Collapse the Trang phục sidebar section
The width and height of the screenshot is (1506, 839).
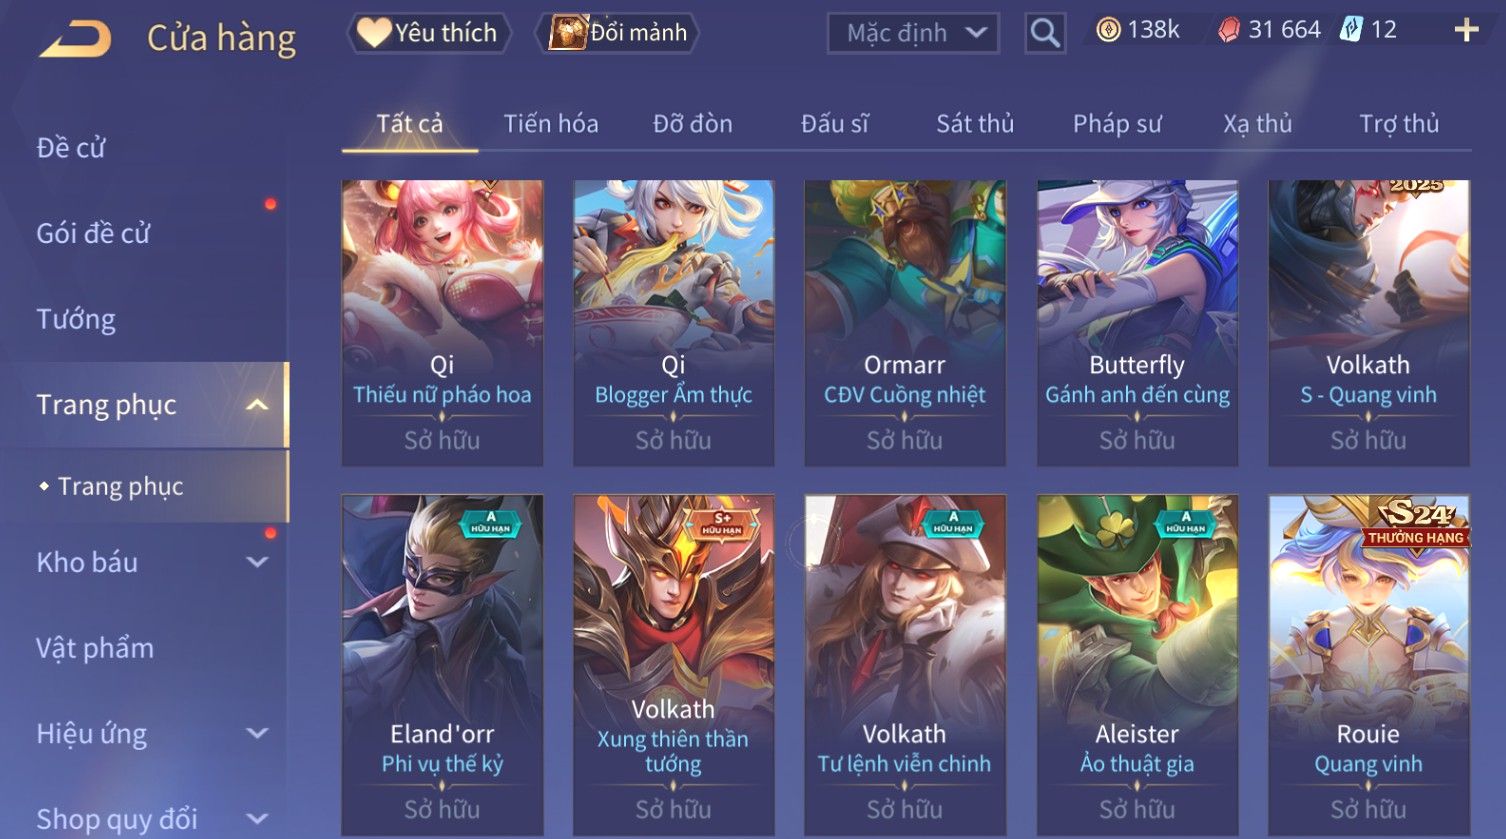click(x=257, y=405)
